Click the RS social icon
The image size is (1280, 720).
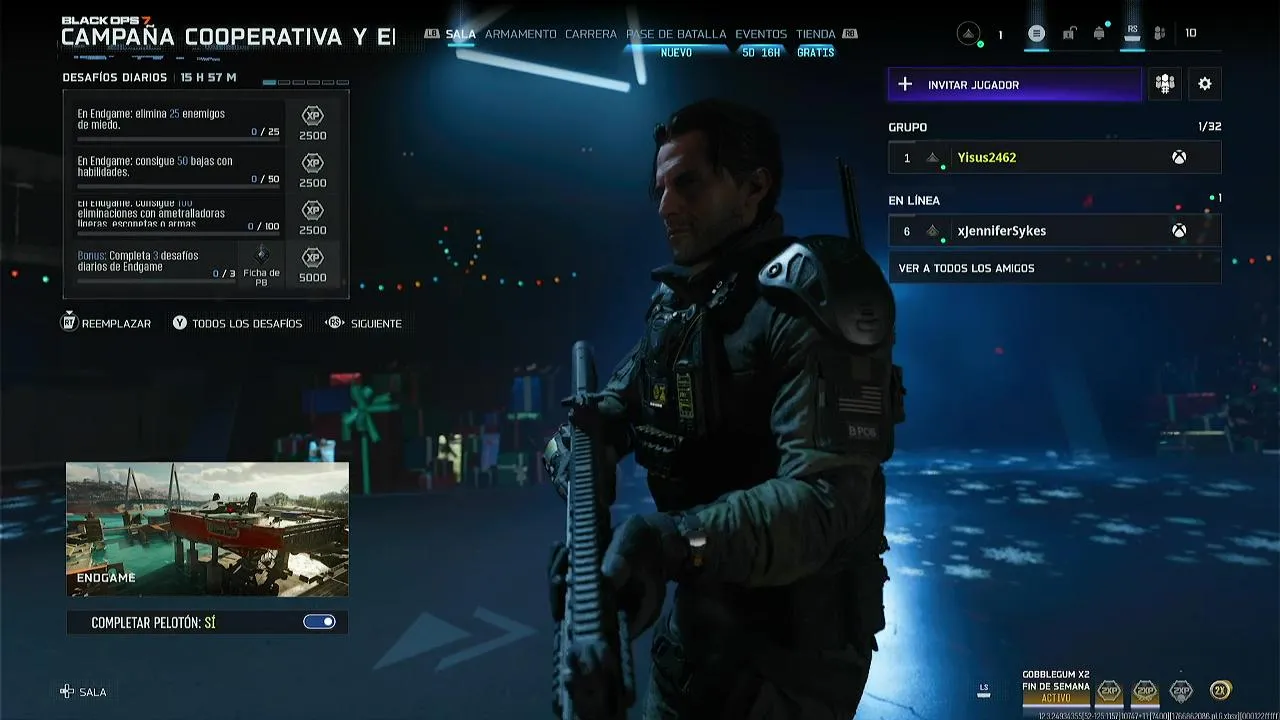(x=1132, y=33)
